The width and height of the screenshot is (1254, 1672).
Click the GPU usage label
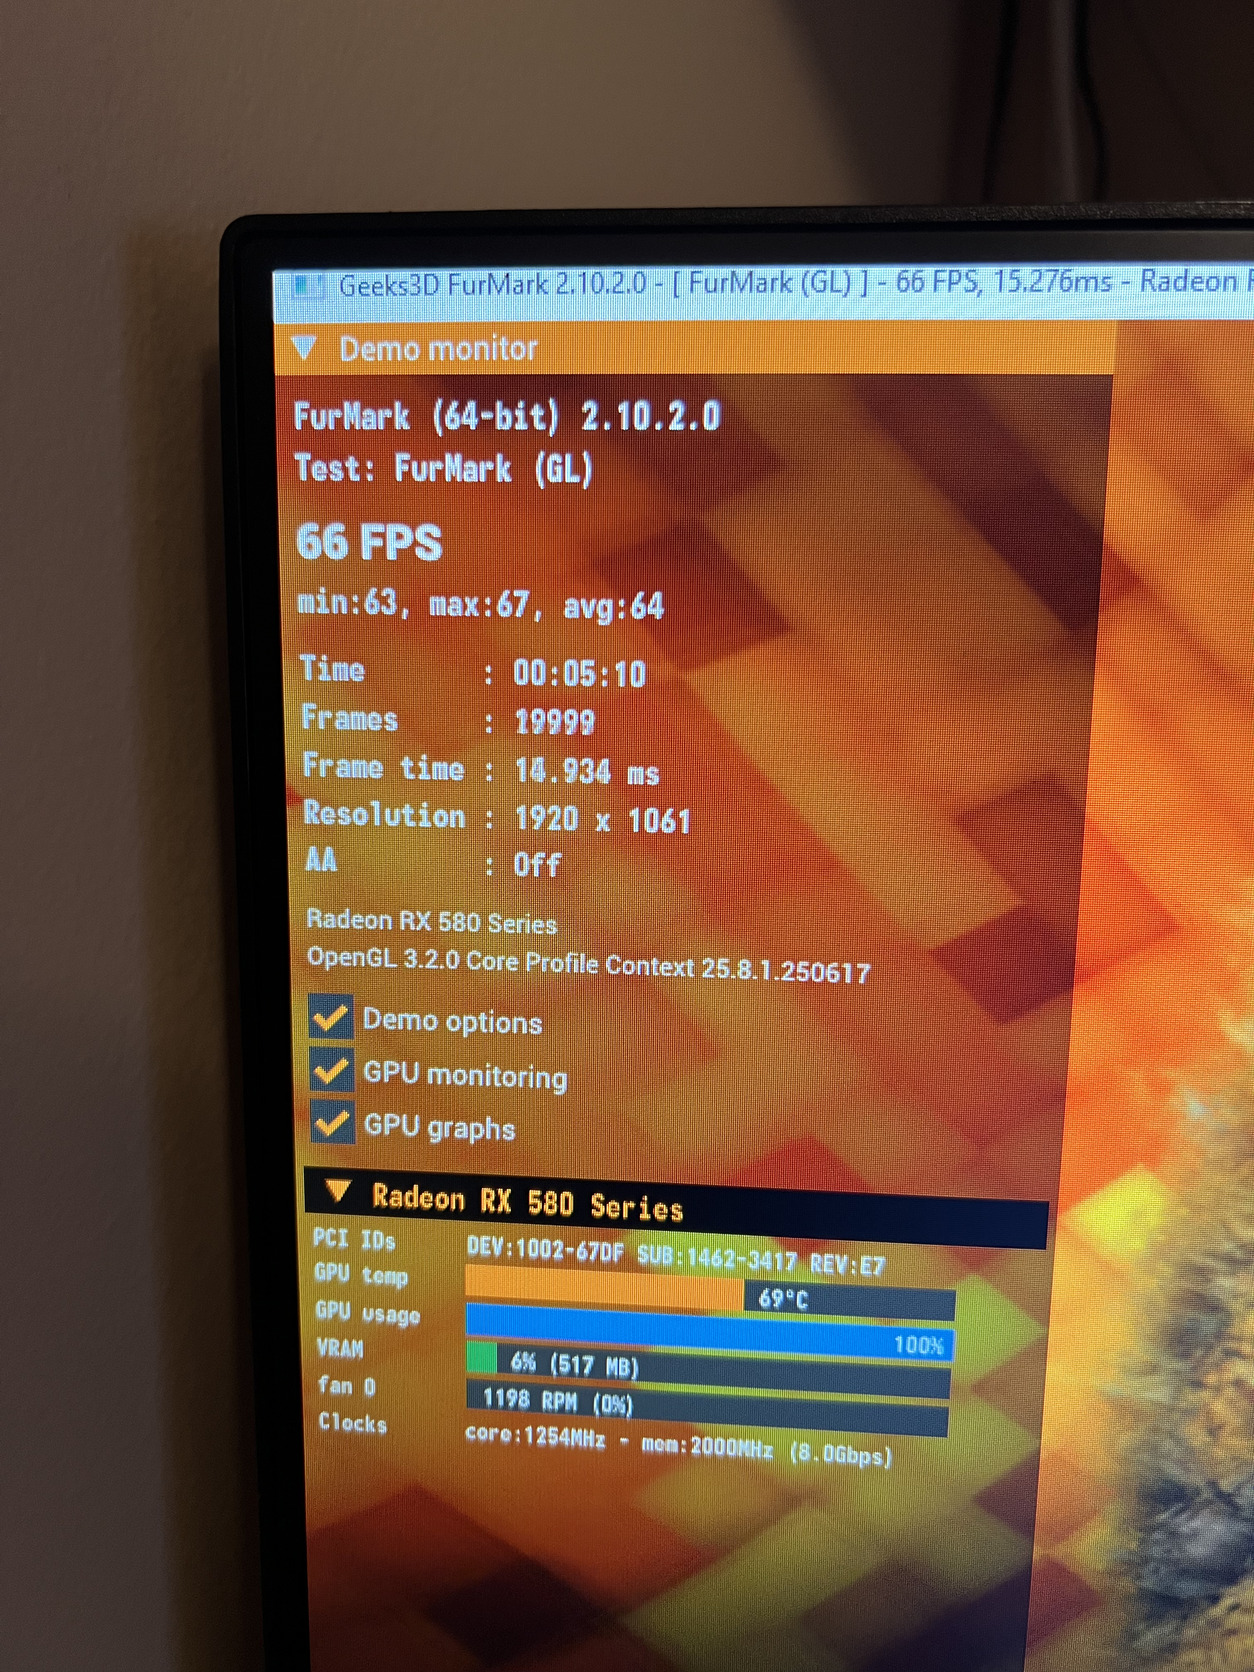[x=368, y=1312]
